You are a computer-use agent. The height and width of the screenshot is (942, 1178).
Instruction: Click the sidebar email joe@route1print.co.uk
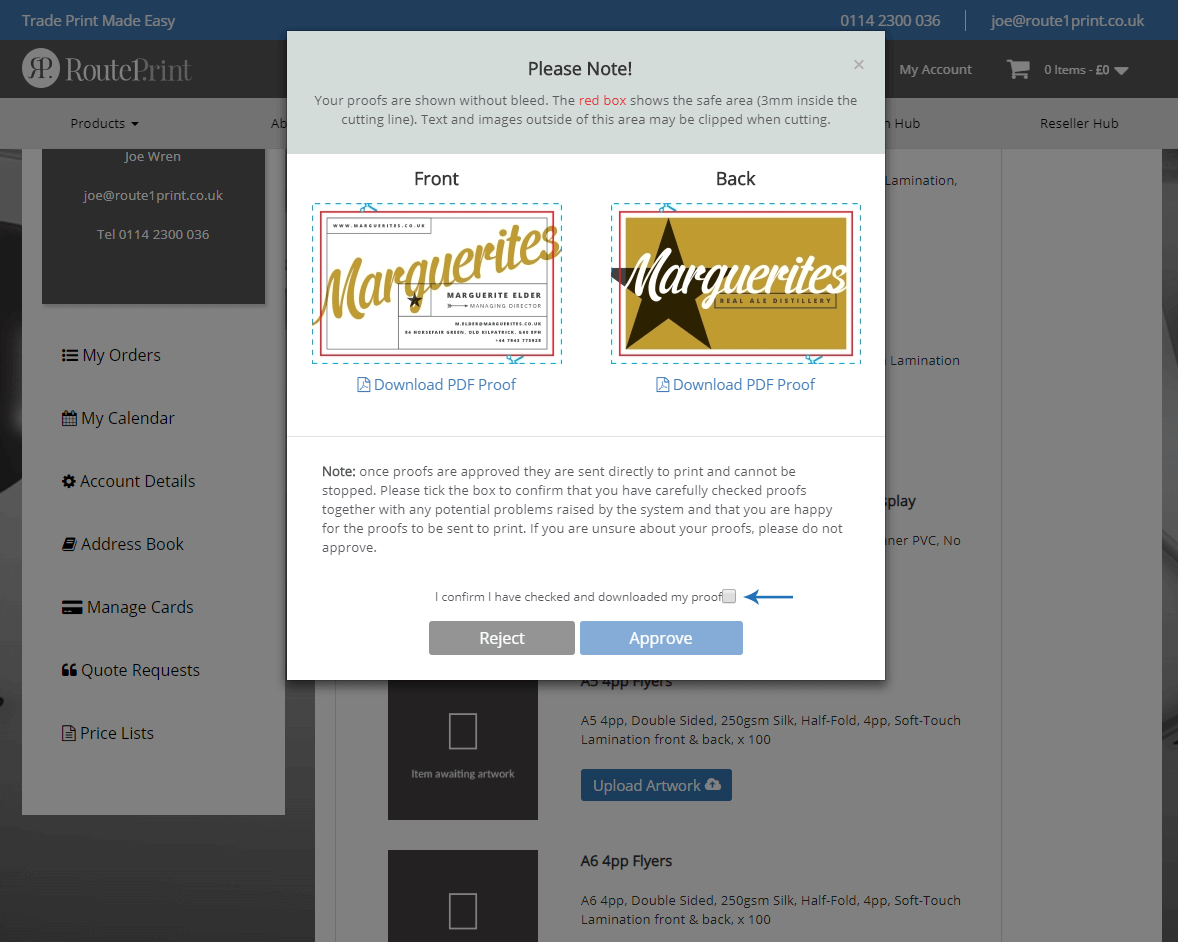click(153, 195)
